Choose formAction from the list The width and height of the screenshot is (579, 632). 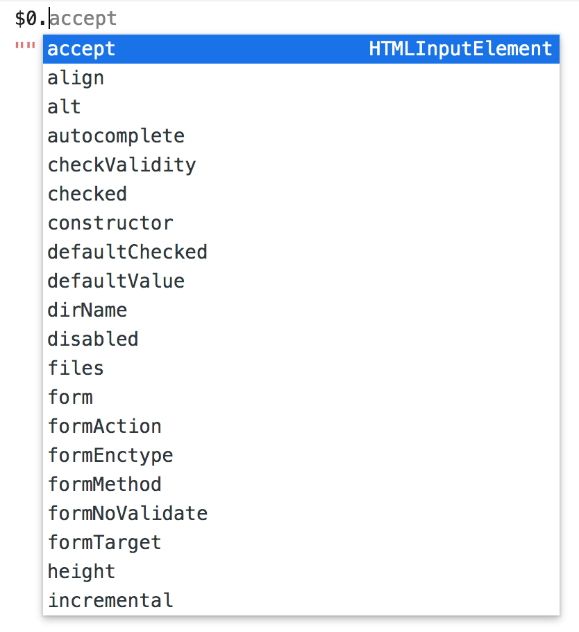[x=301, y=426]
